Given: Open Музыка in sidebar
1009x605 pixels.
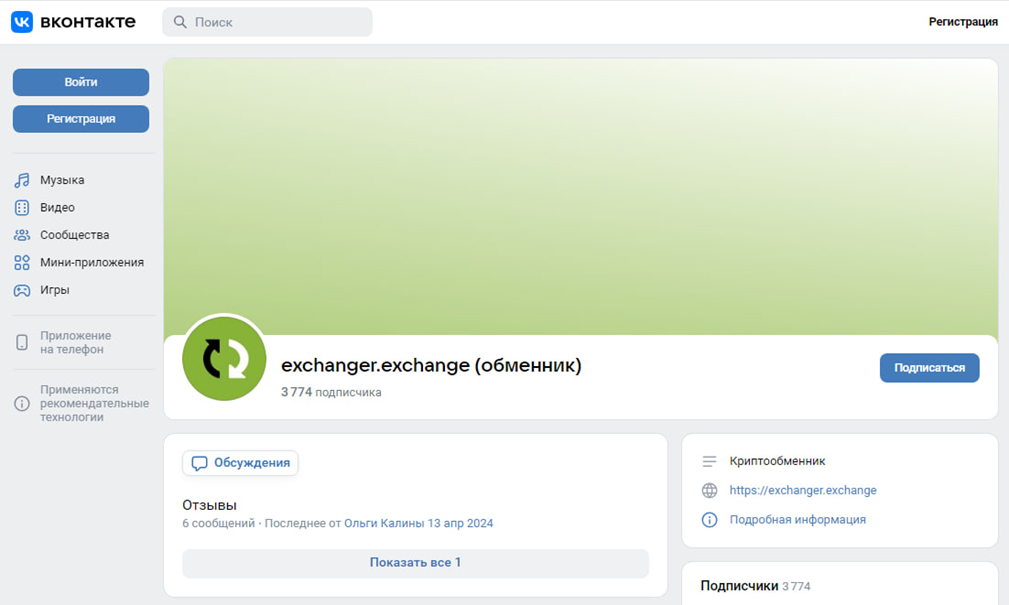Looking at the screenshot, I should click(x=62, y=180).
